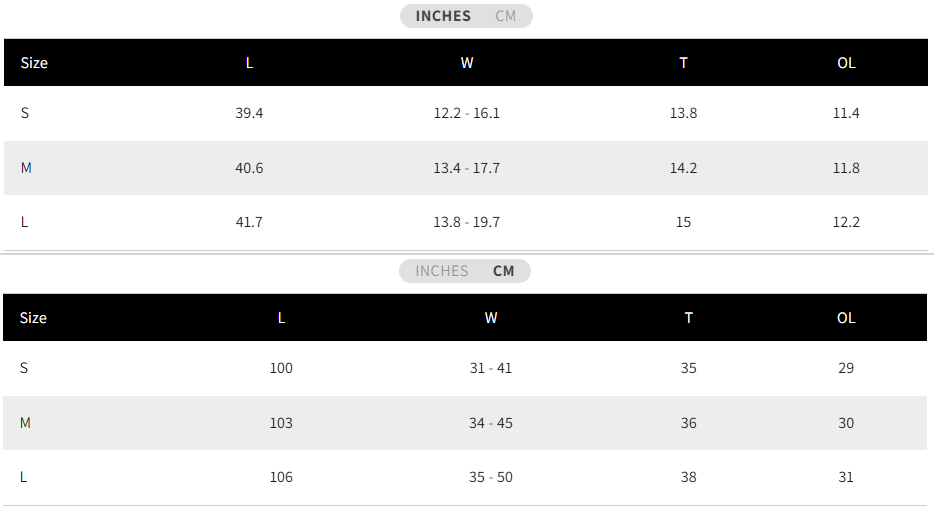Select the S size row in inches table
934x510 pixels.
pos(466,113)
